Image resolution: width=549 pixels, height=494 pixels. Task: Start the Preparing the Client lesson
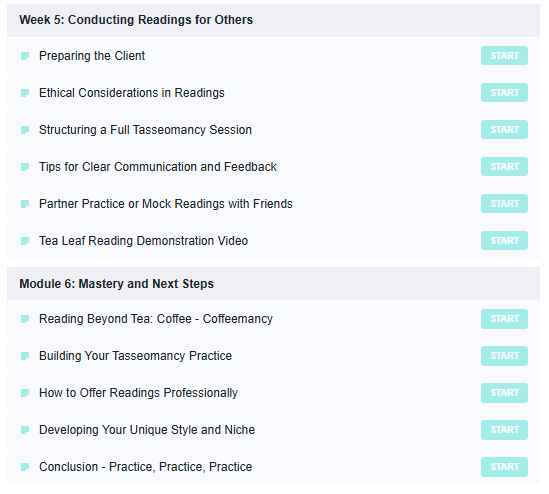(504, 56)
